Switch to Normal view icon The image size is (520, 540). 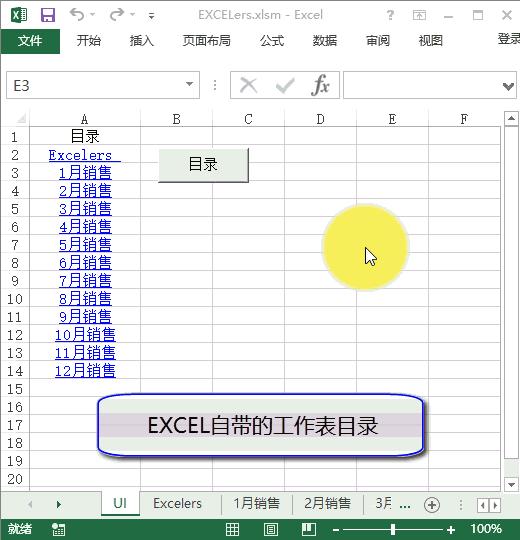(x=232, y=529)
